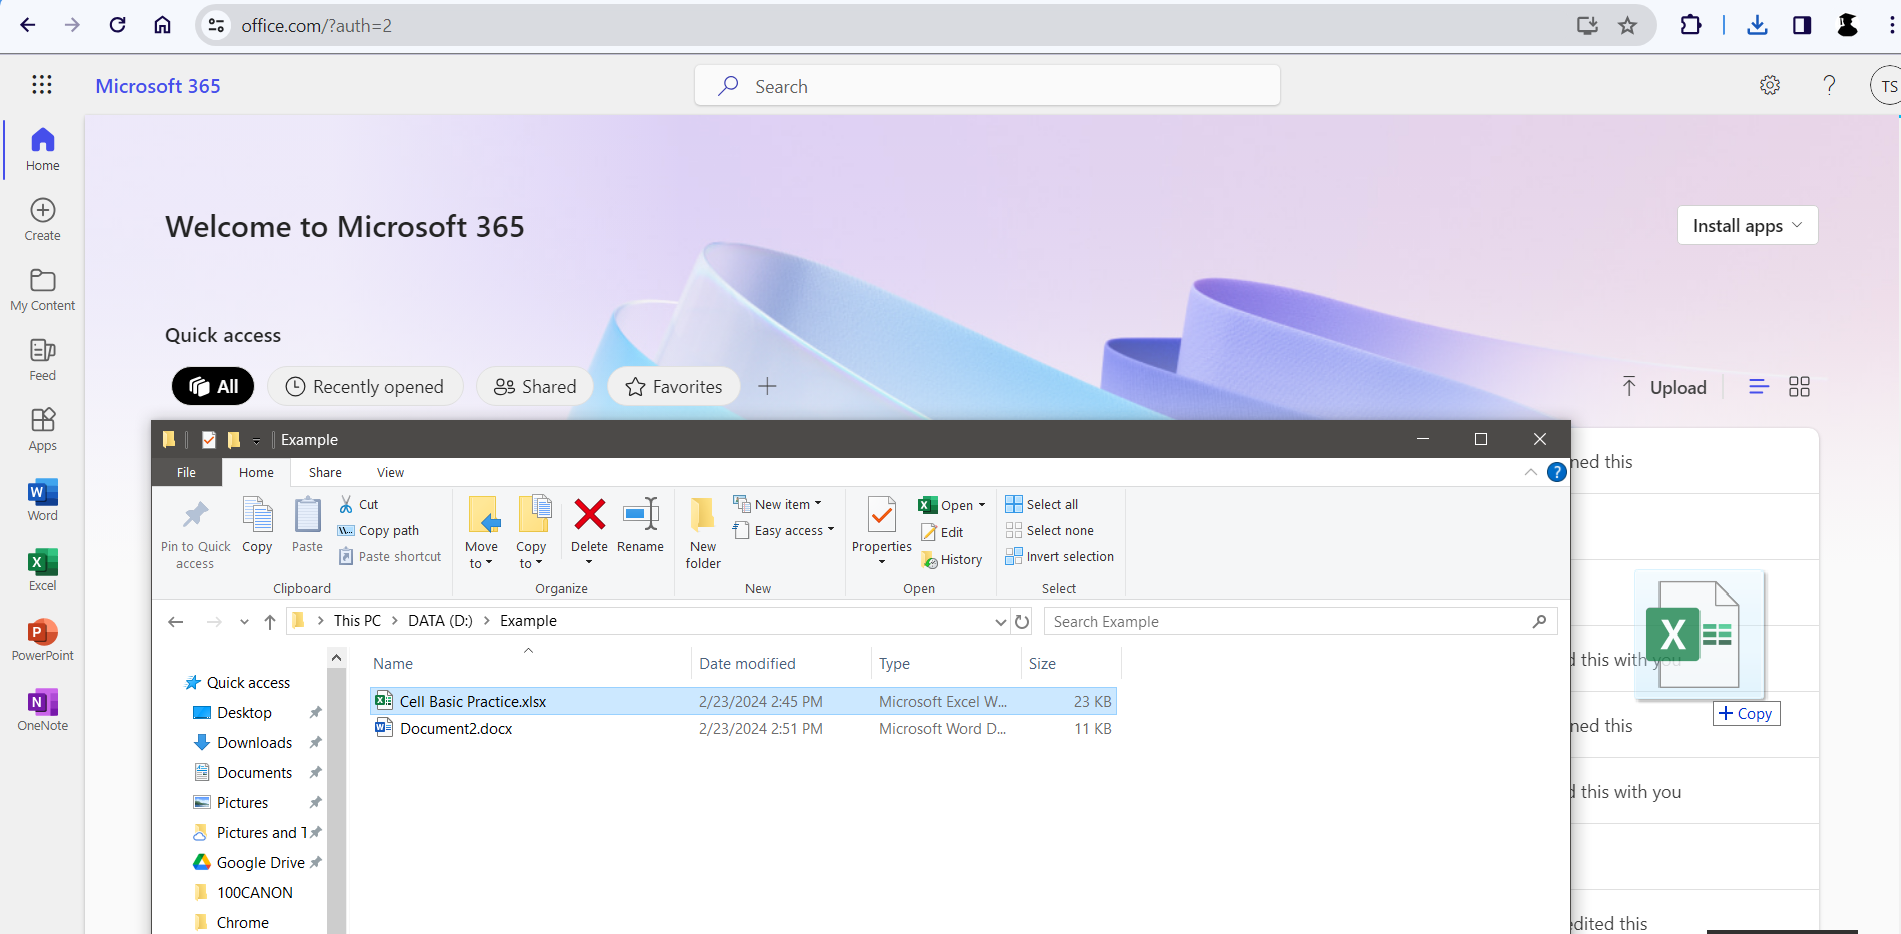Expand the Easy access dropdown
Screen dimensions: 1901x934
[783, 530]
